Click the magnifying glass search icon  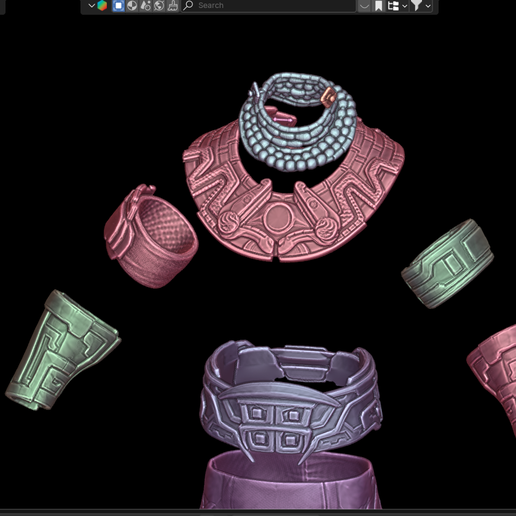(x=188, y=5)
